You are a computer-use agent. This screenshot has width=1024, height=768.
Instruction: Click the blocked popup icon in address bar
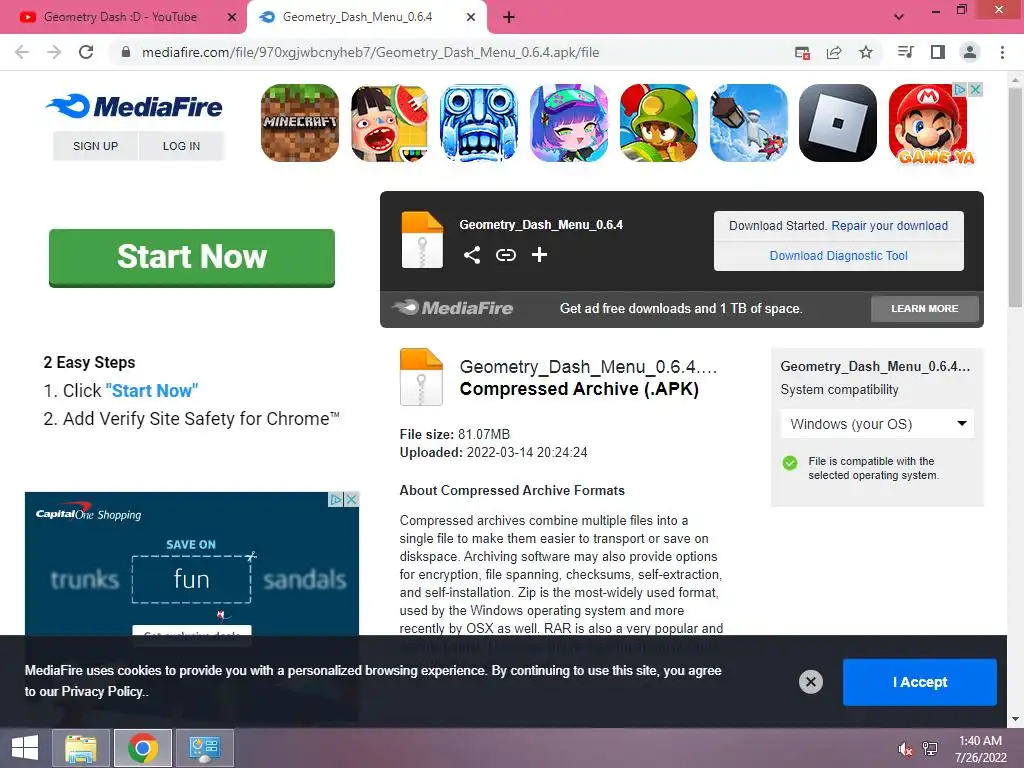pos(803,52)
